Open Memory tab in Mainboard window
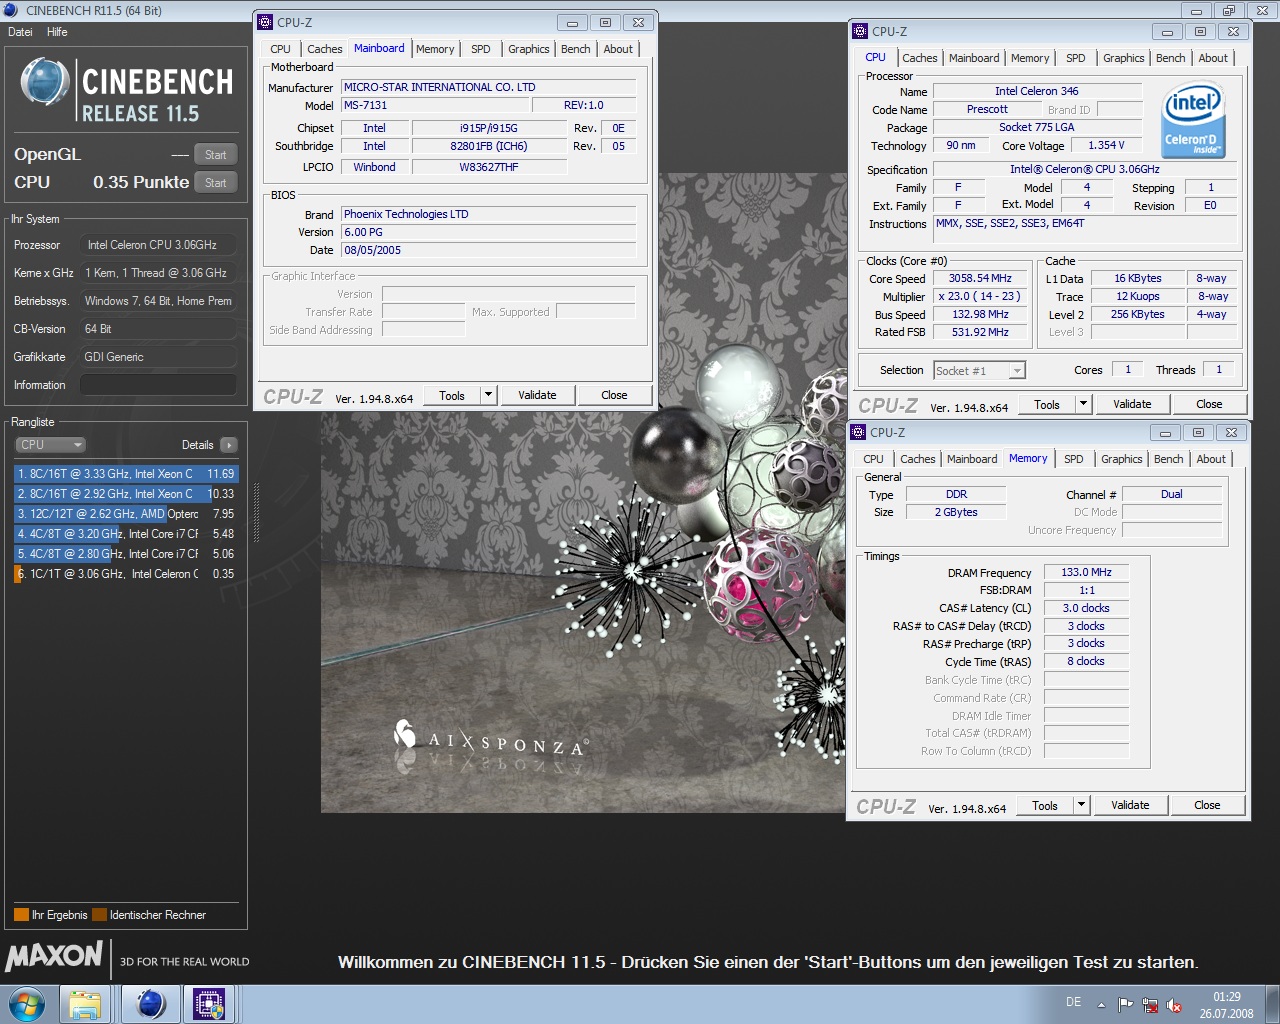The height and width of the screenshot is (1024, 1280). pyautogui.click(x=435, y=49)
